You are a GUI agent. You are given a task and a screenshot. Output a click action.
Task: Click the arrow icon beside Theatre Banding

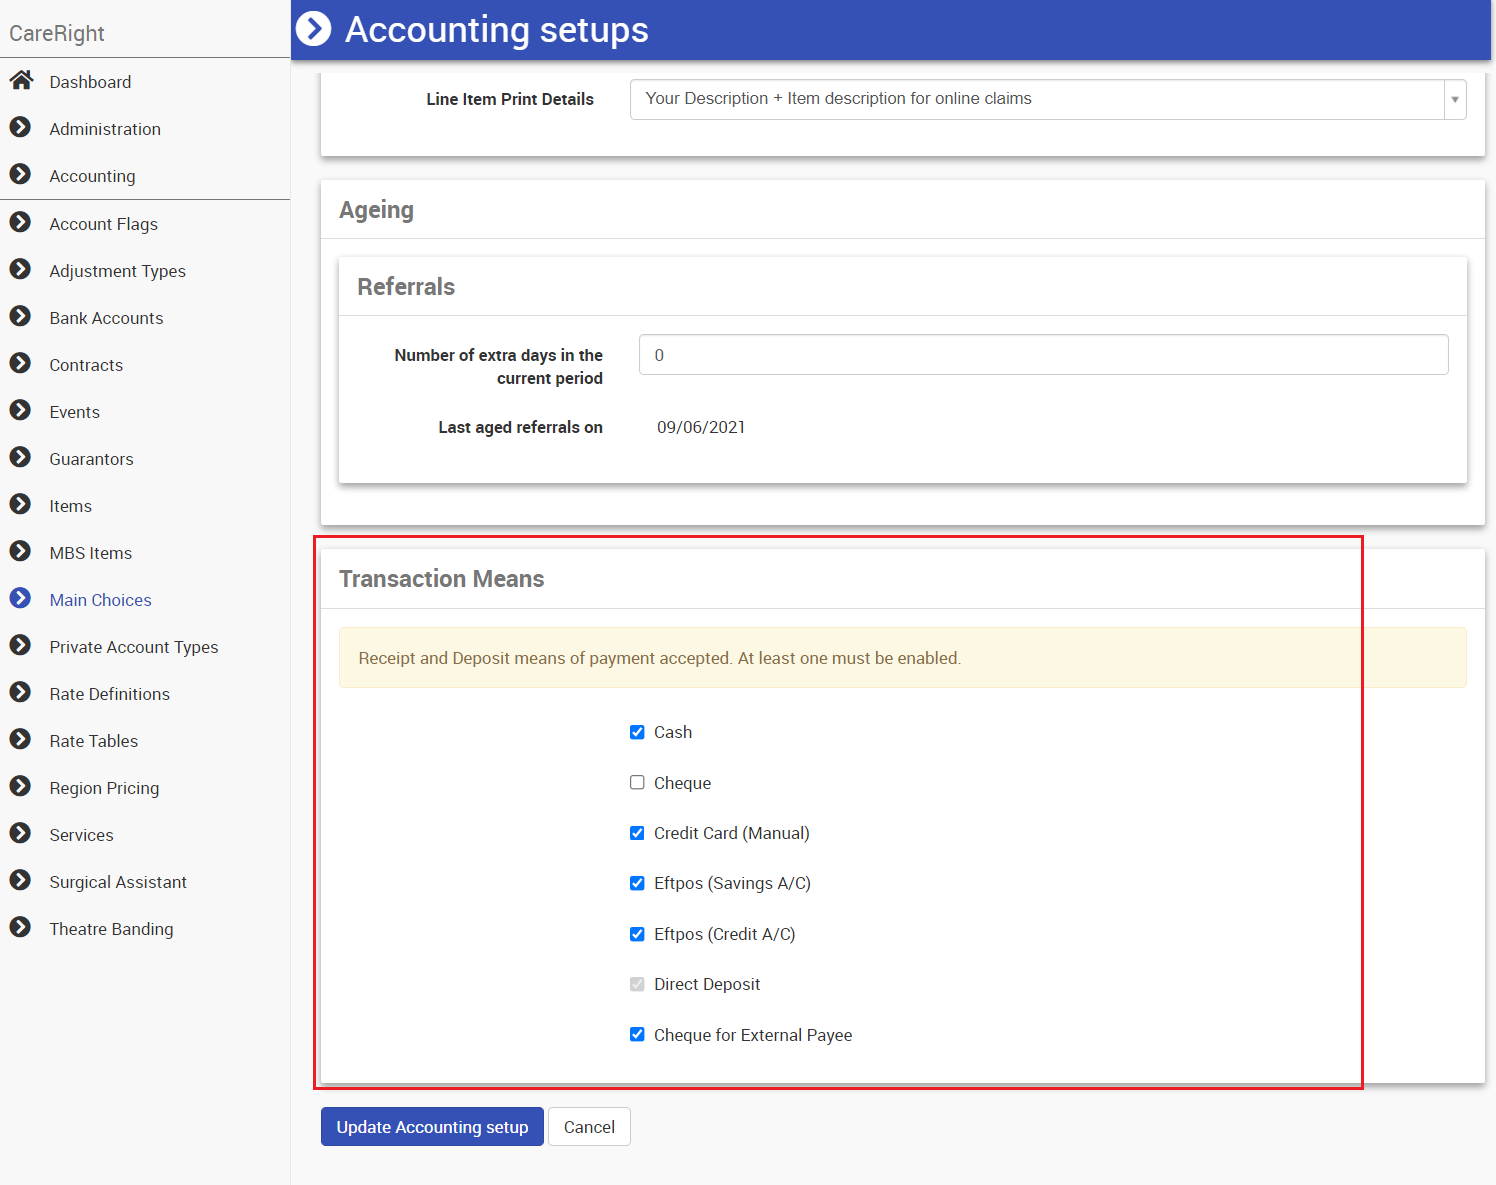[20, 927]
